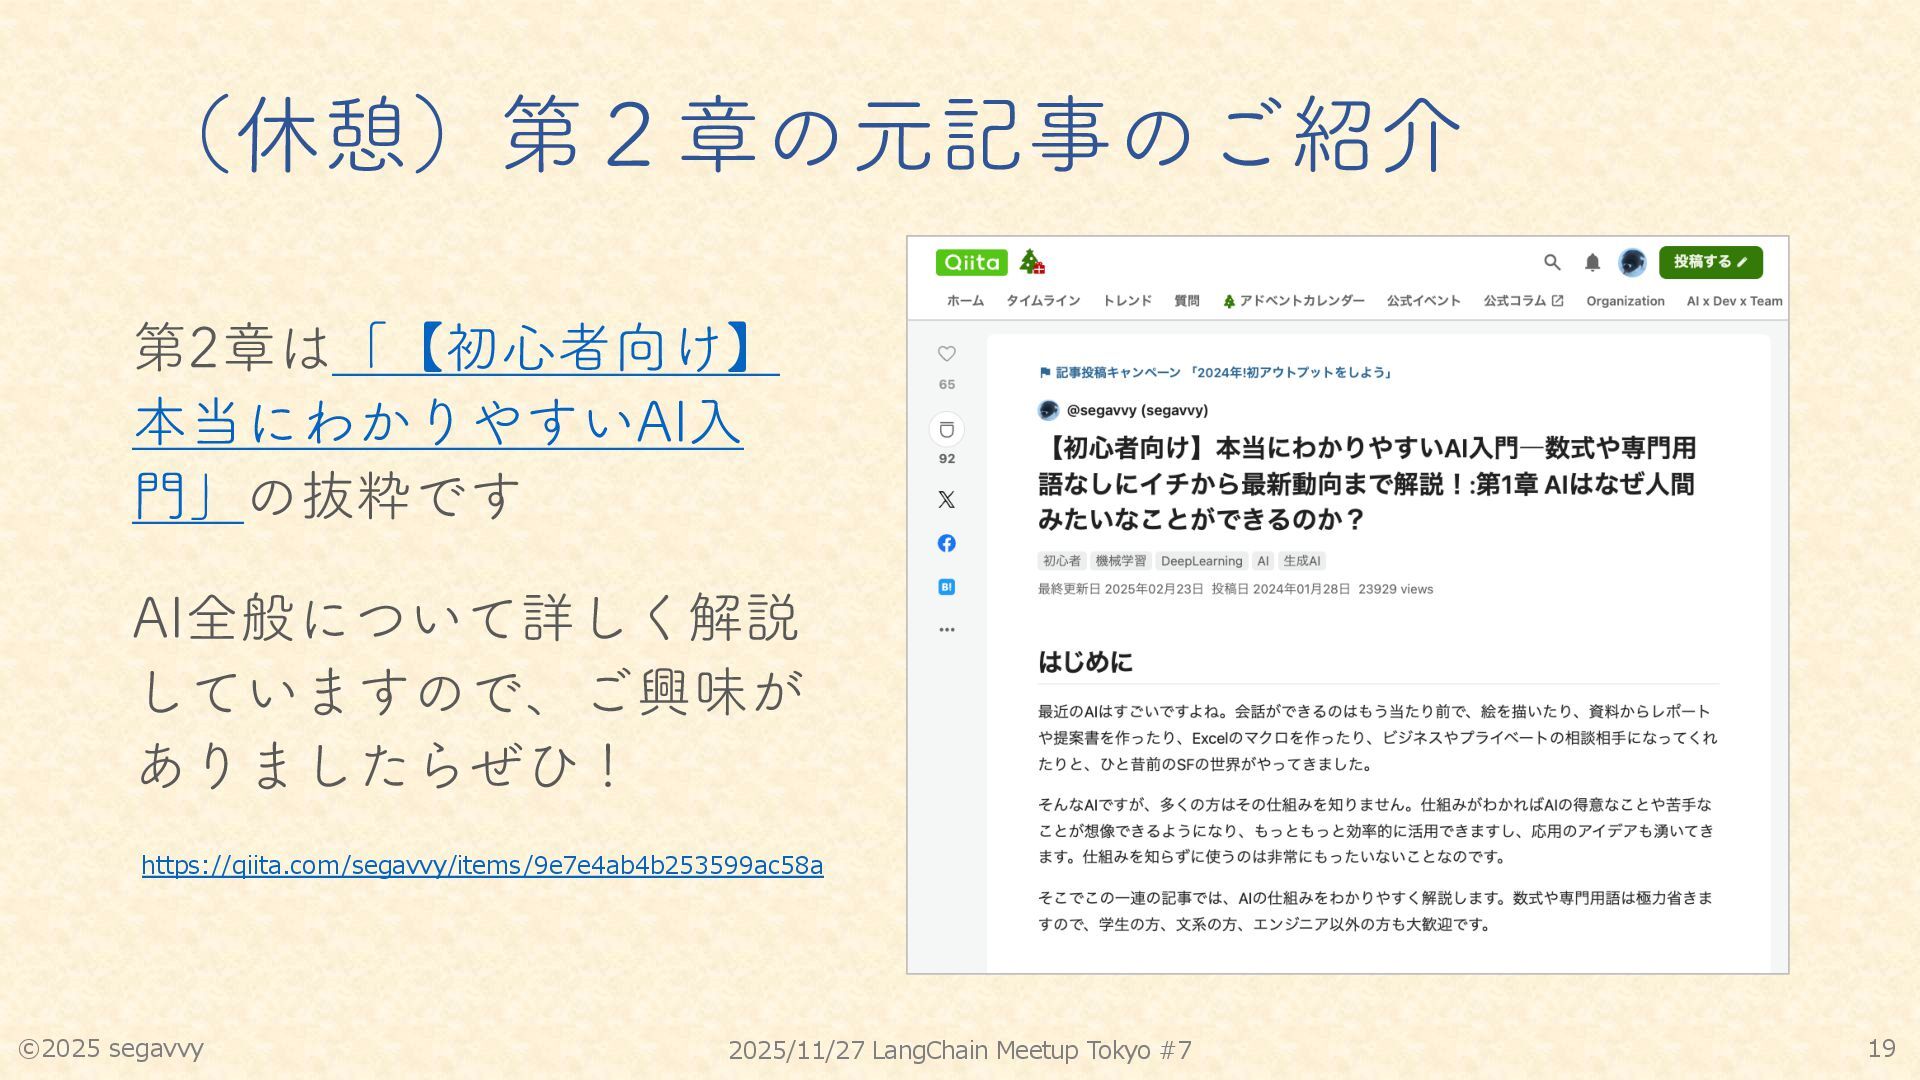The image size is (1920, 1080).
Task: Click the Christmas tree icon beside Qiita logo
Action: pos(1032,262)
